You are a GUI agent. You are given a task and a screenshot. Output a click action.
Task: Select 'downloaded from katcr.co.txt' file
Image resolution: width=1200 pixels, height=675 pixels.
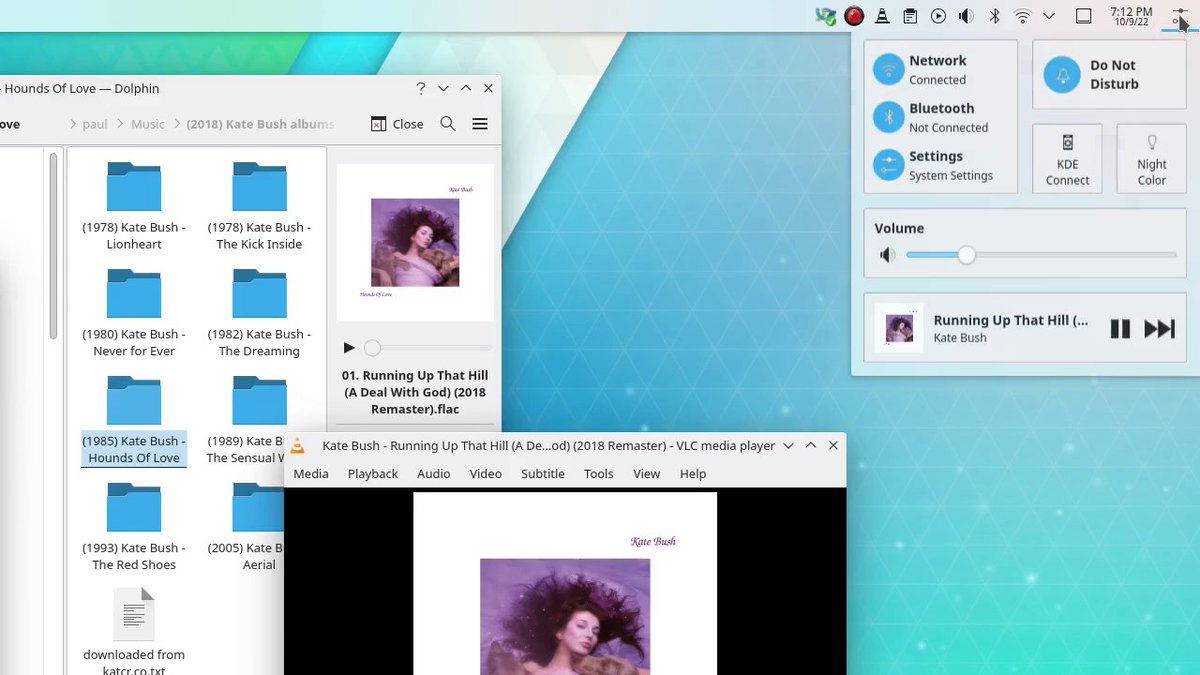coord(134,632)
